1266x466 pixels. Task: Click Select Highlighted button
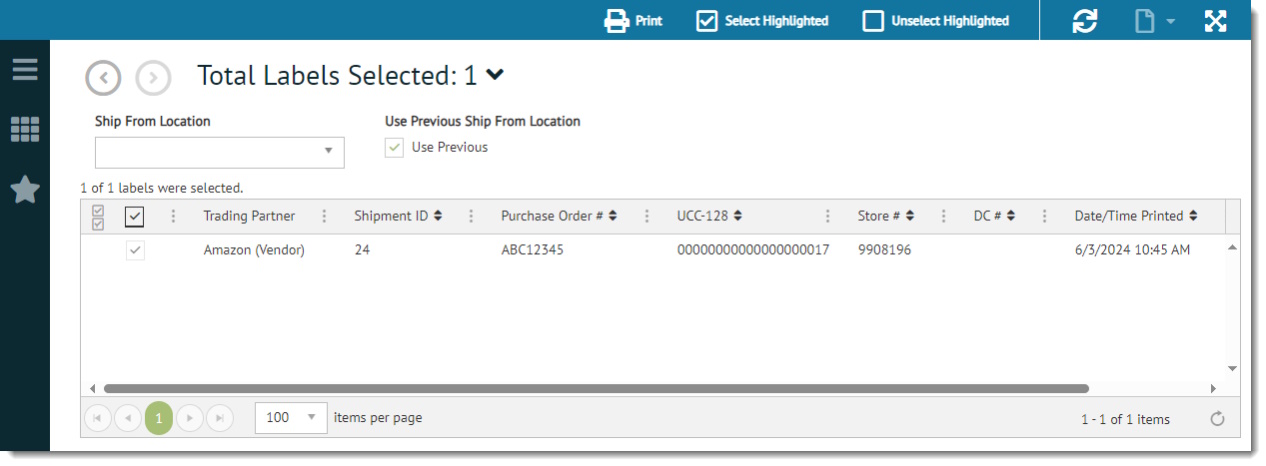762,21
